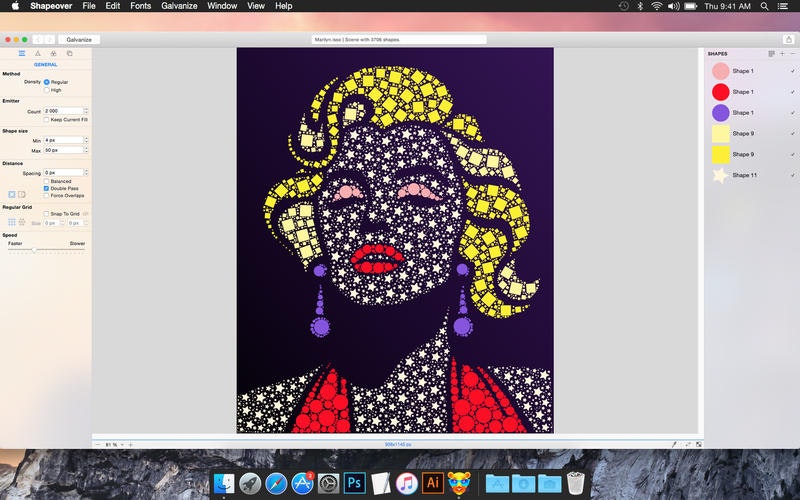Image resolution: width=800 pixels, height=500 pixels.
Task: Add a new shape with the plus icon
Action: coord(782,54)
